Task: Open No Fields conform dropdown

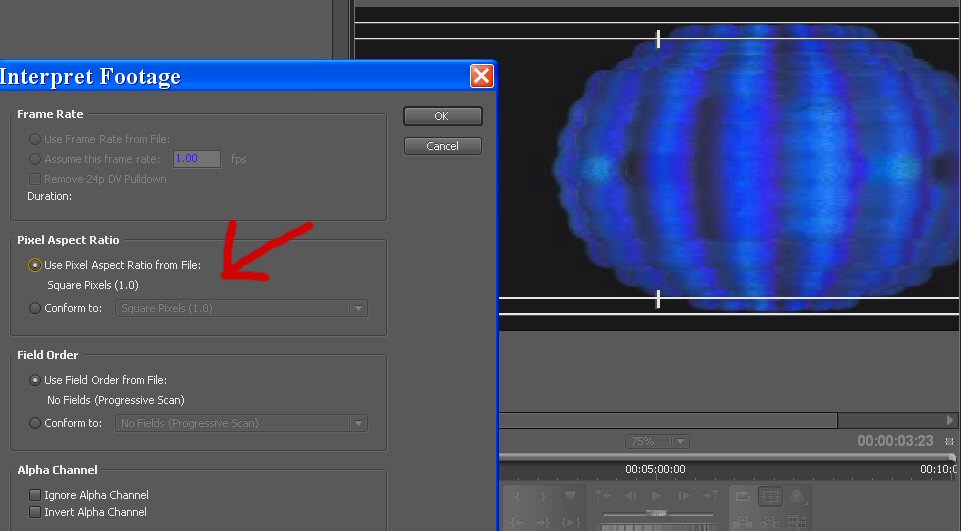Action: [x=241, y=423]
